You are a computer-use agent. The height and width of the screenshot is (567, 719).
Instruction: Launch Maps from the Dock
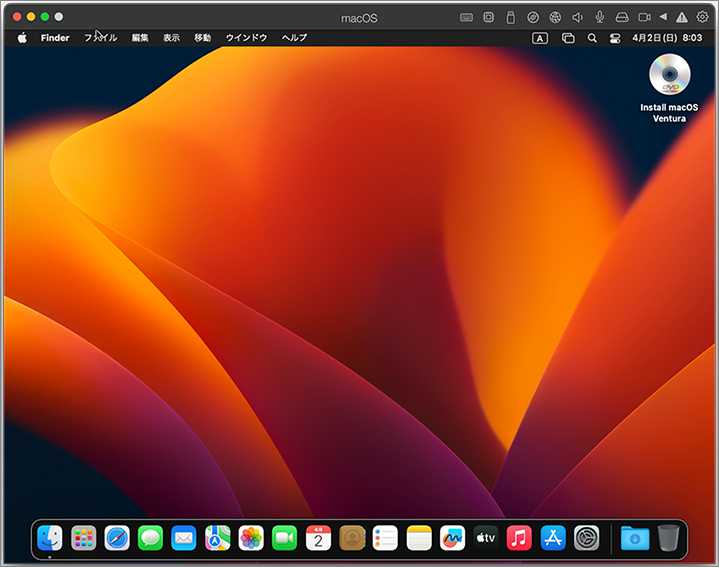pyautogui.click(x=217, y=538)
